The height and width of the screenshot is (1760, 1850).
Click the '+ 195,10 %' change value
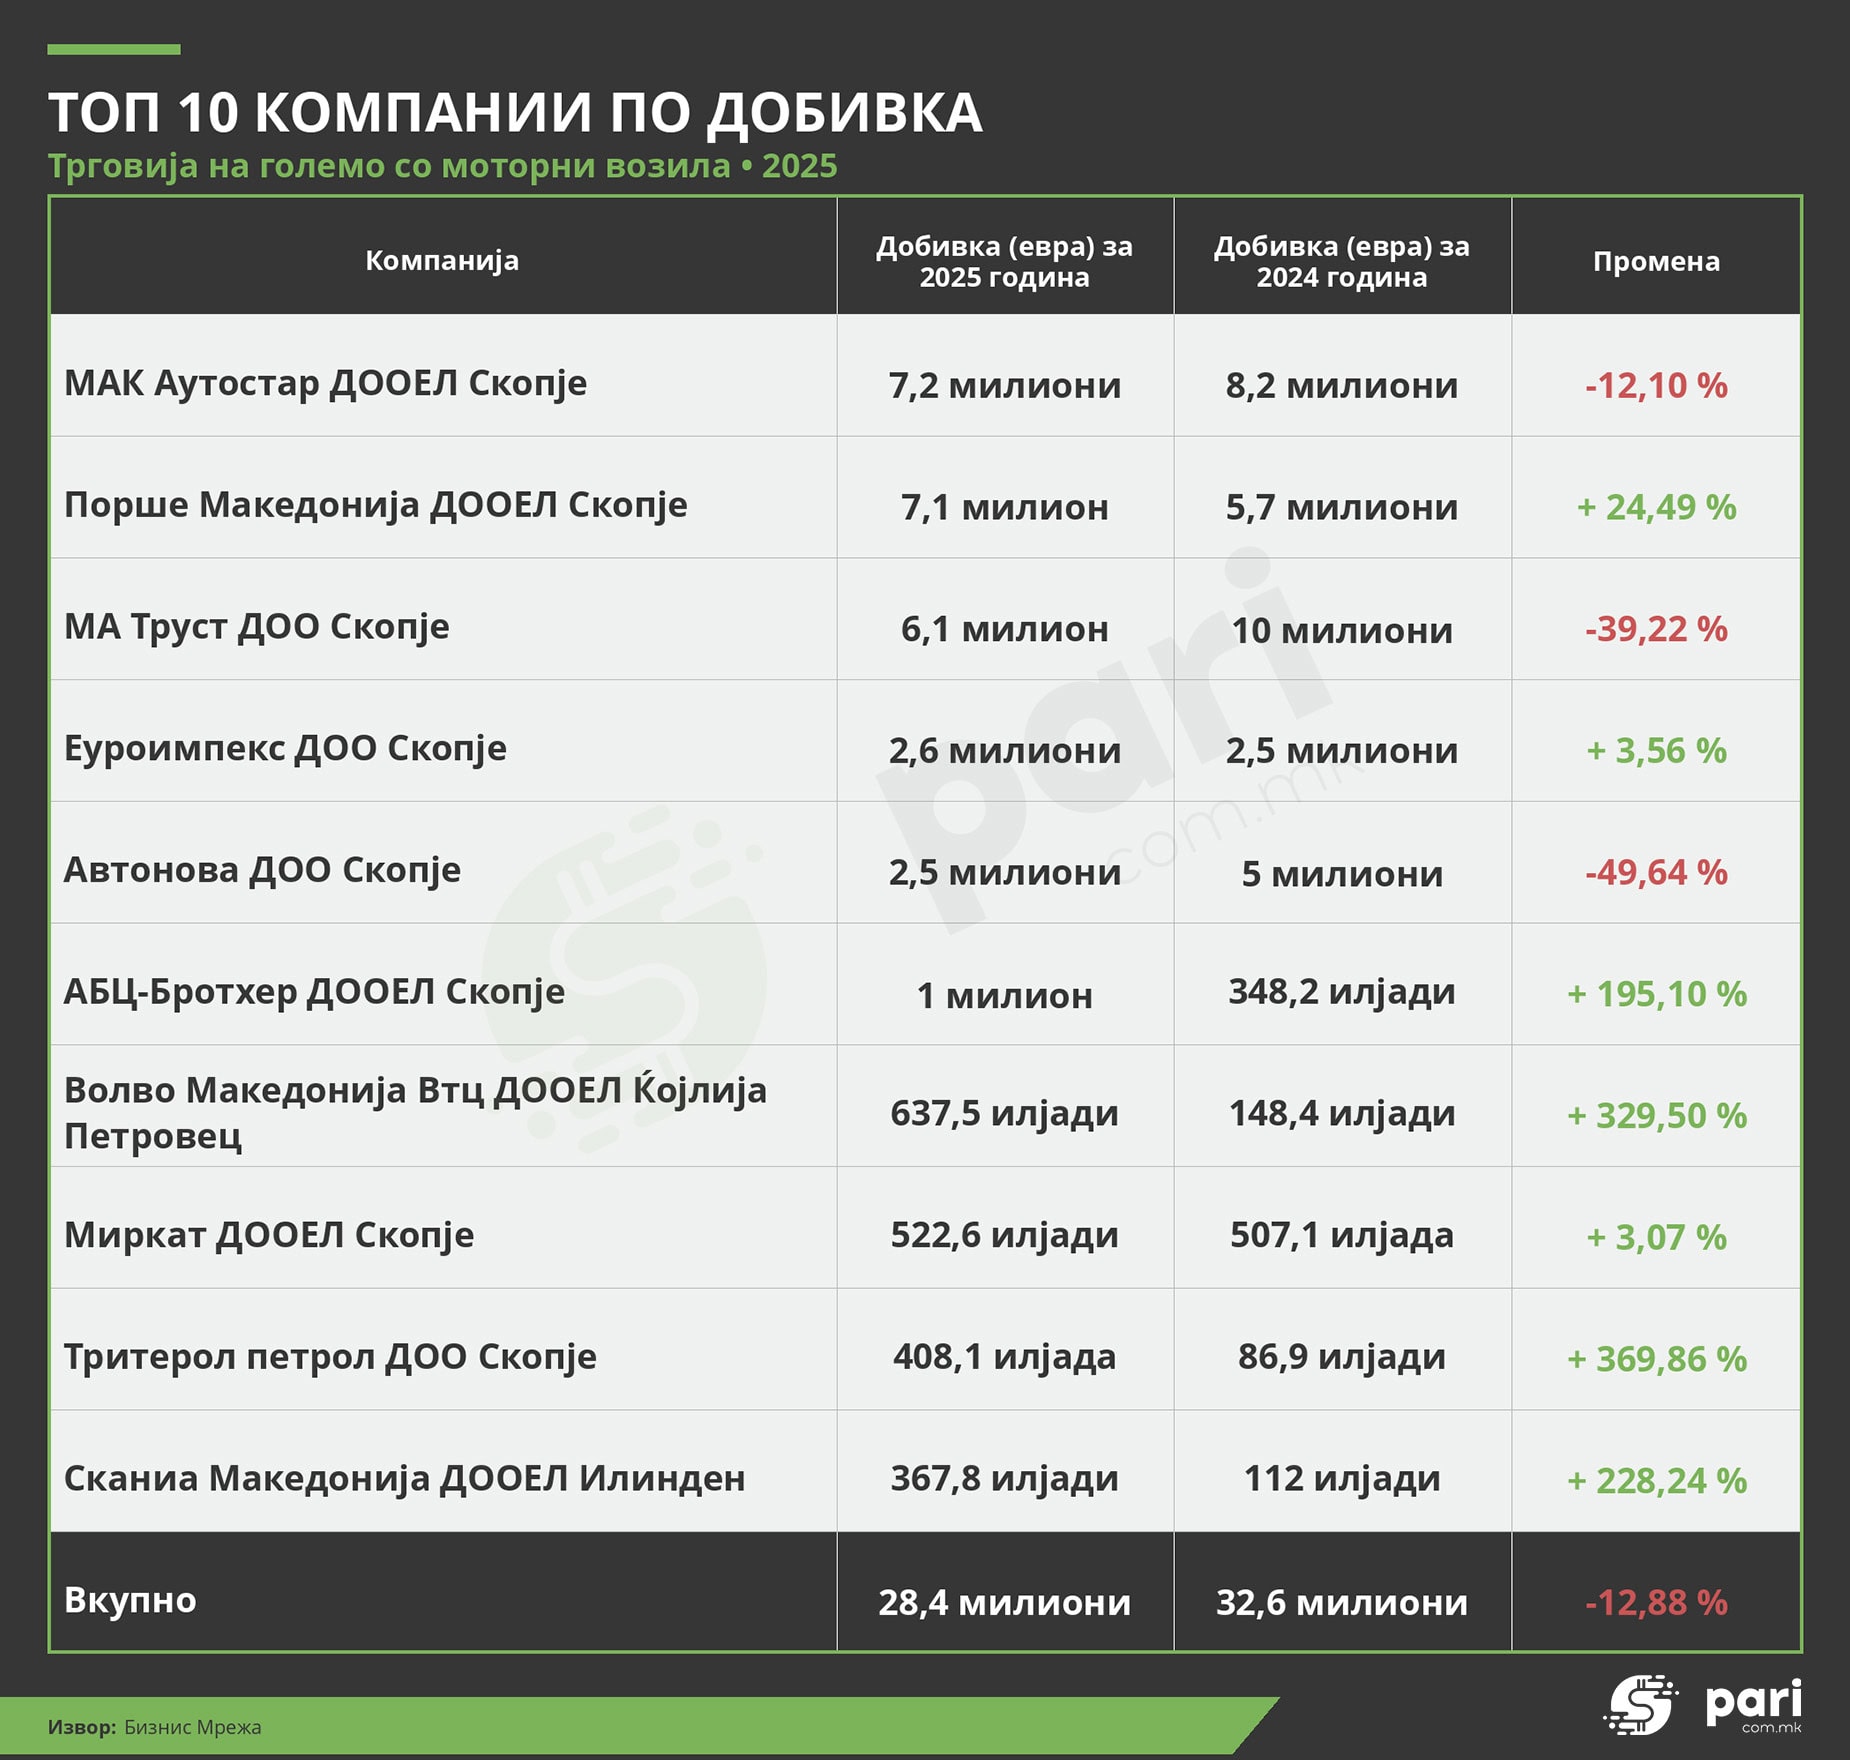[x=1656, y=994]
